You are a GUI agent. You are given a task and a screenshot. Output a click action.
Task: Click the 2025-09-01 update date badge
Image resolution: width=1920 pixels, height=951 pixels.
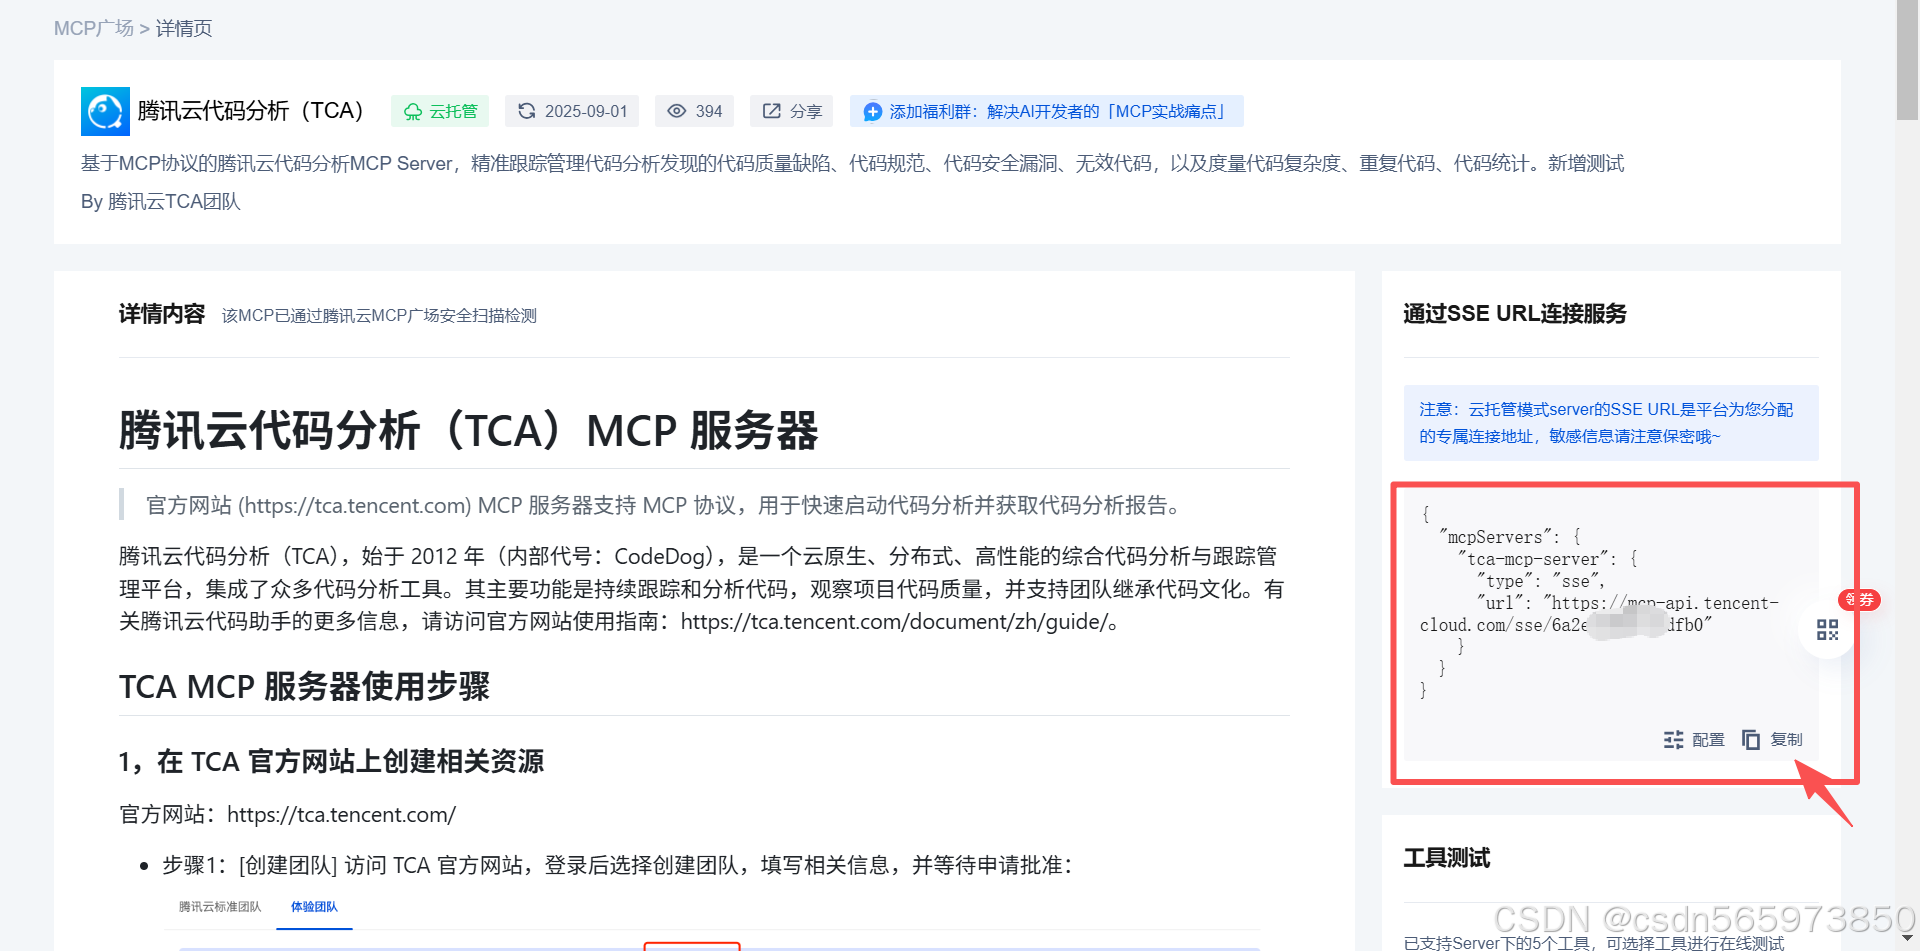pos(573,111)
